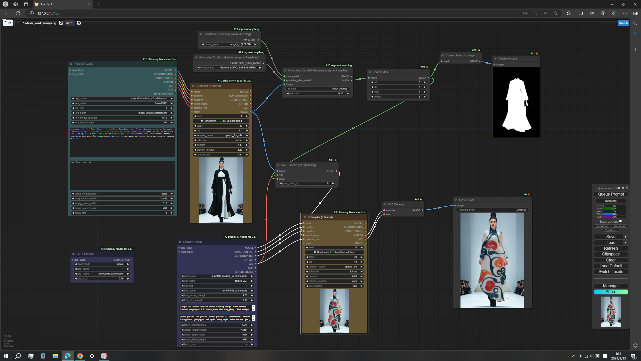Collapse the lower brown sampler node
641x361 pixels.
[305, 217]
